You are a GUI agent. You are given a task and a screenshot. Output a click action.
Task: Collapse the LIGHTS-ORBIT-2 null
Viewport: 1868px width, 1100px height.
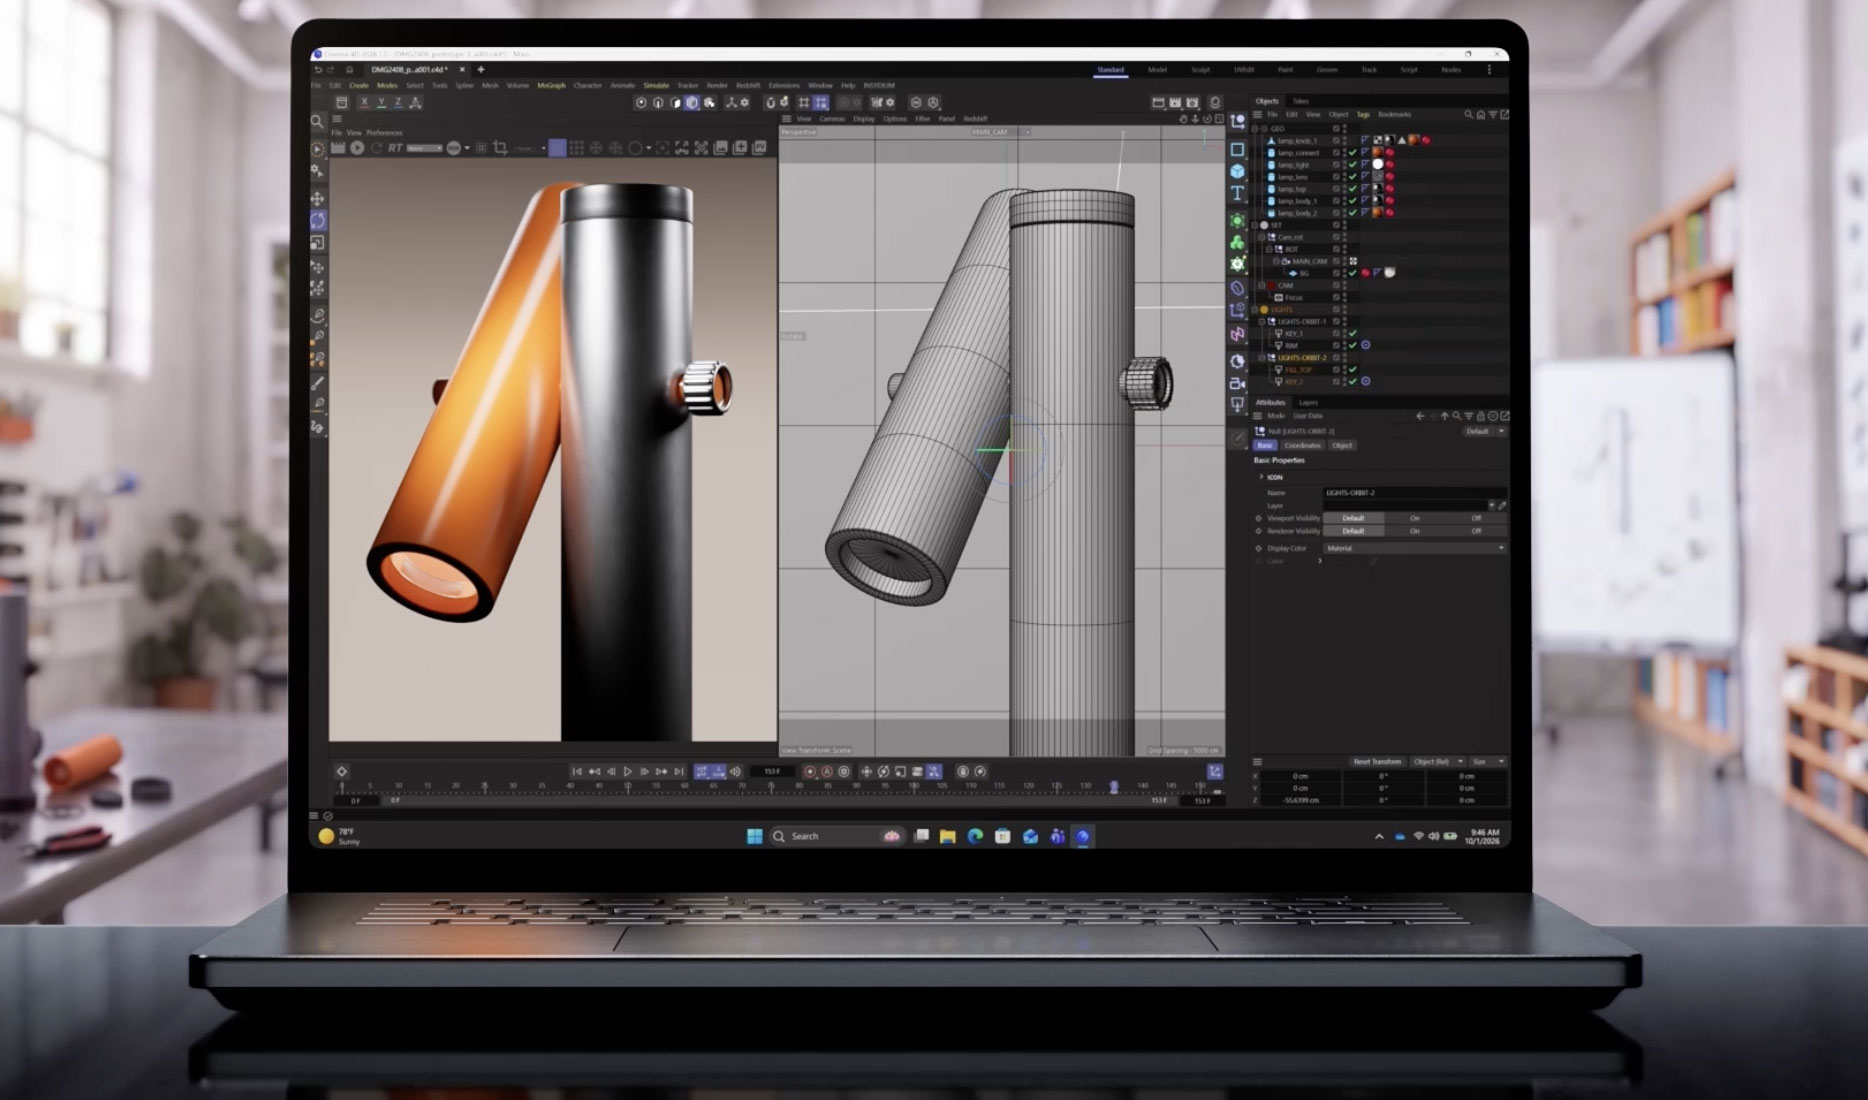1262,358
